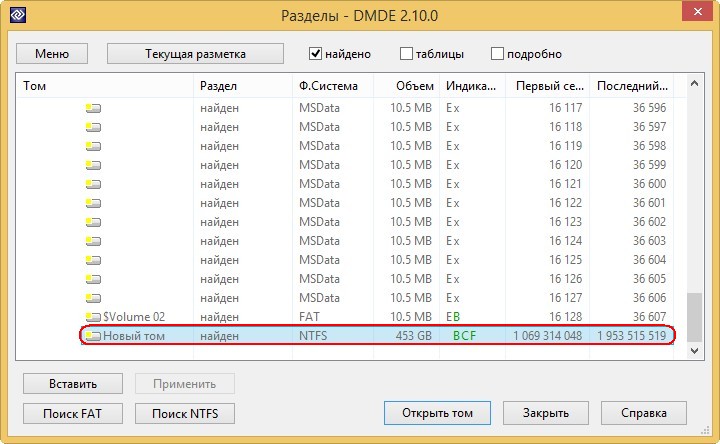Click the scrollbar down arrow
This screenshot has height=444, width=720.
pos(694,351)
